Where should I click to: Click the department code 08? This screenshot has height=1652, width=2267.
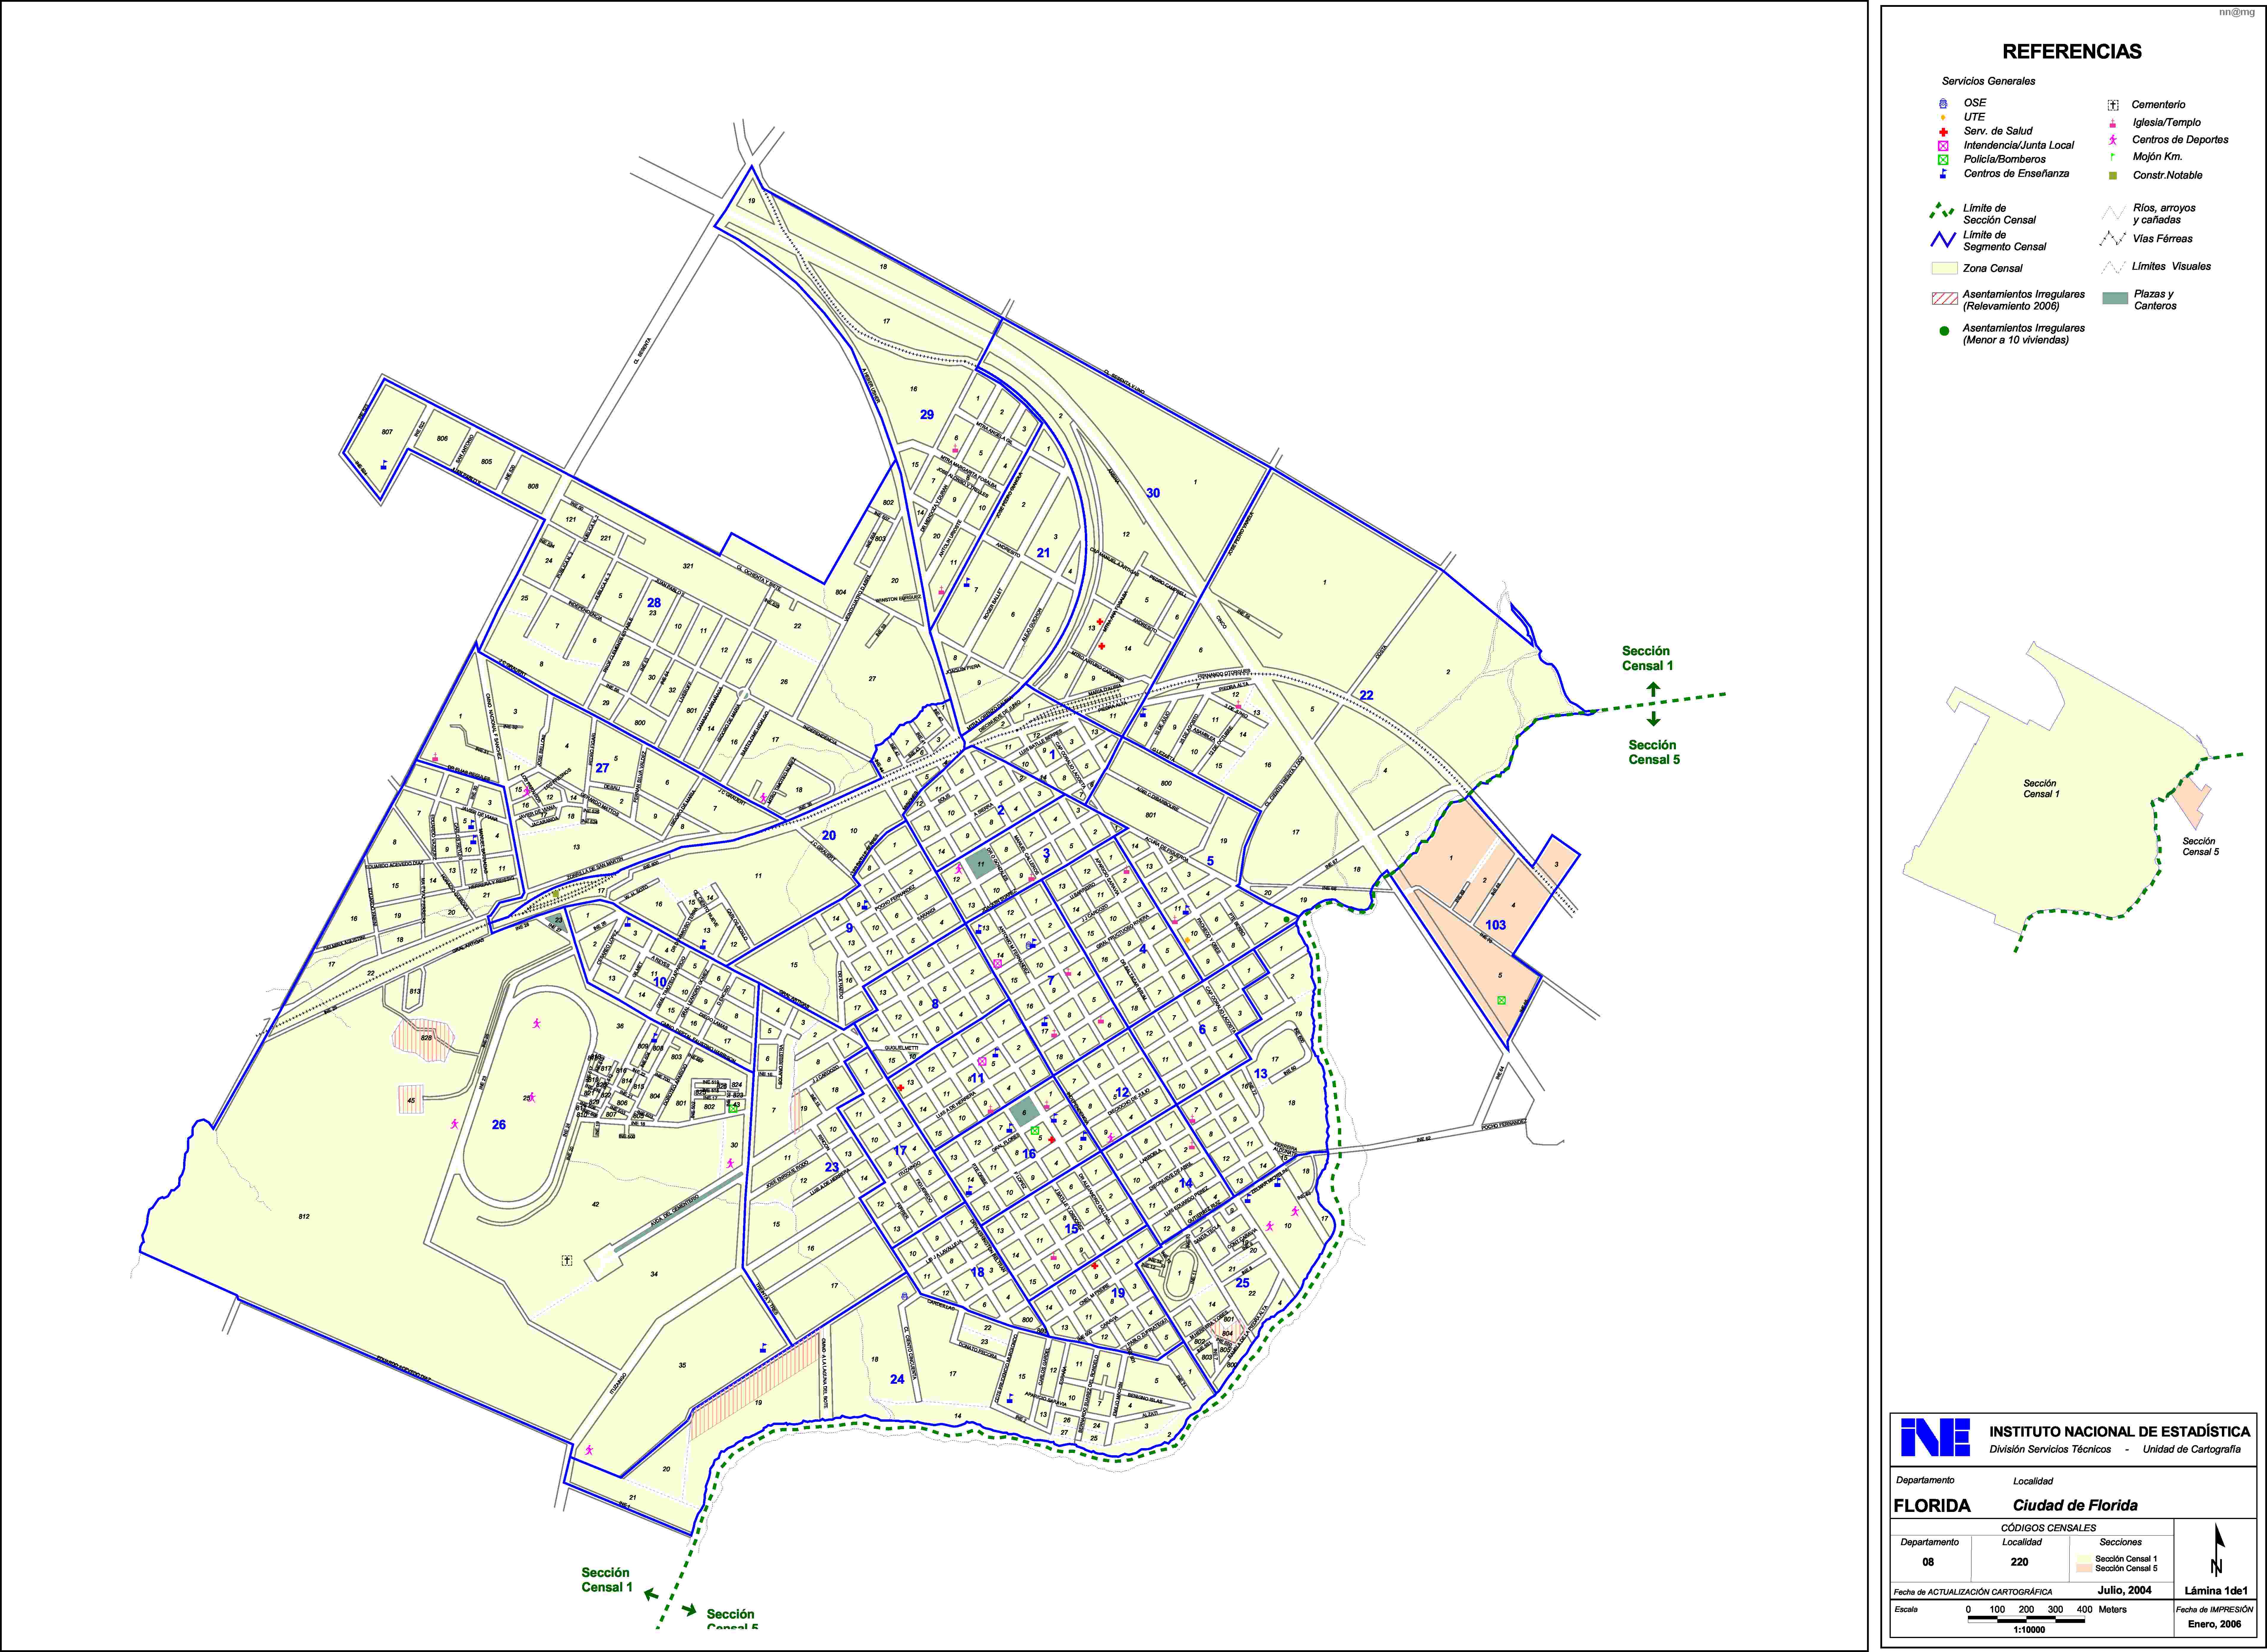pos(1928,1562)
